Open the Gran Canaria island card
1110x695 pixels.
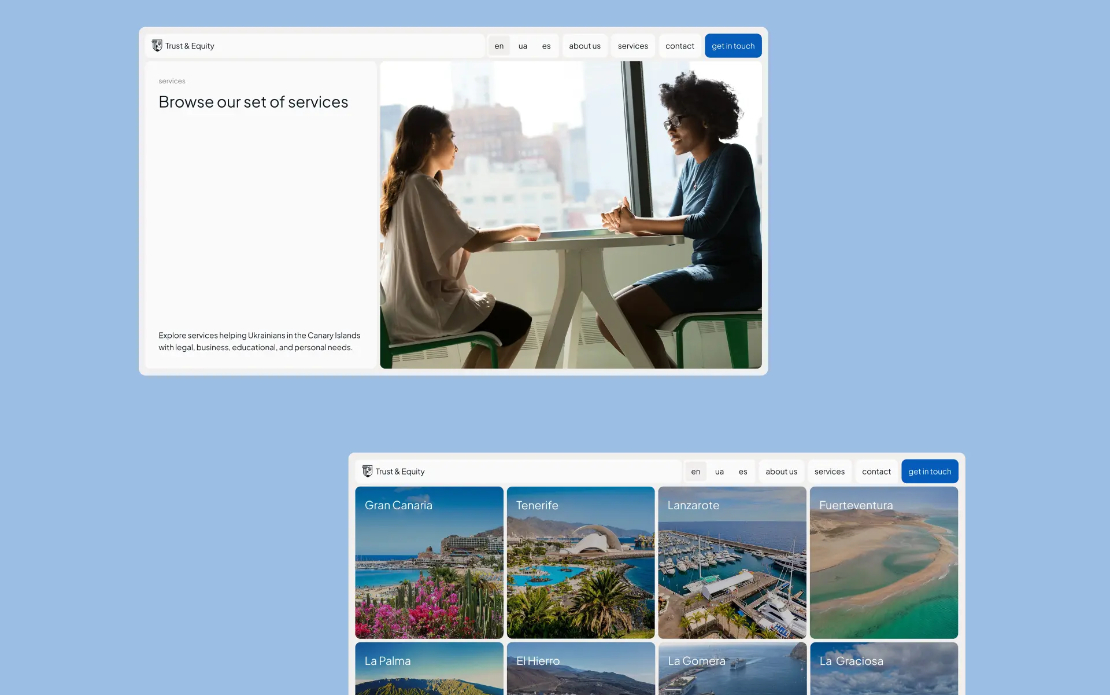click(429, 563)
